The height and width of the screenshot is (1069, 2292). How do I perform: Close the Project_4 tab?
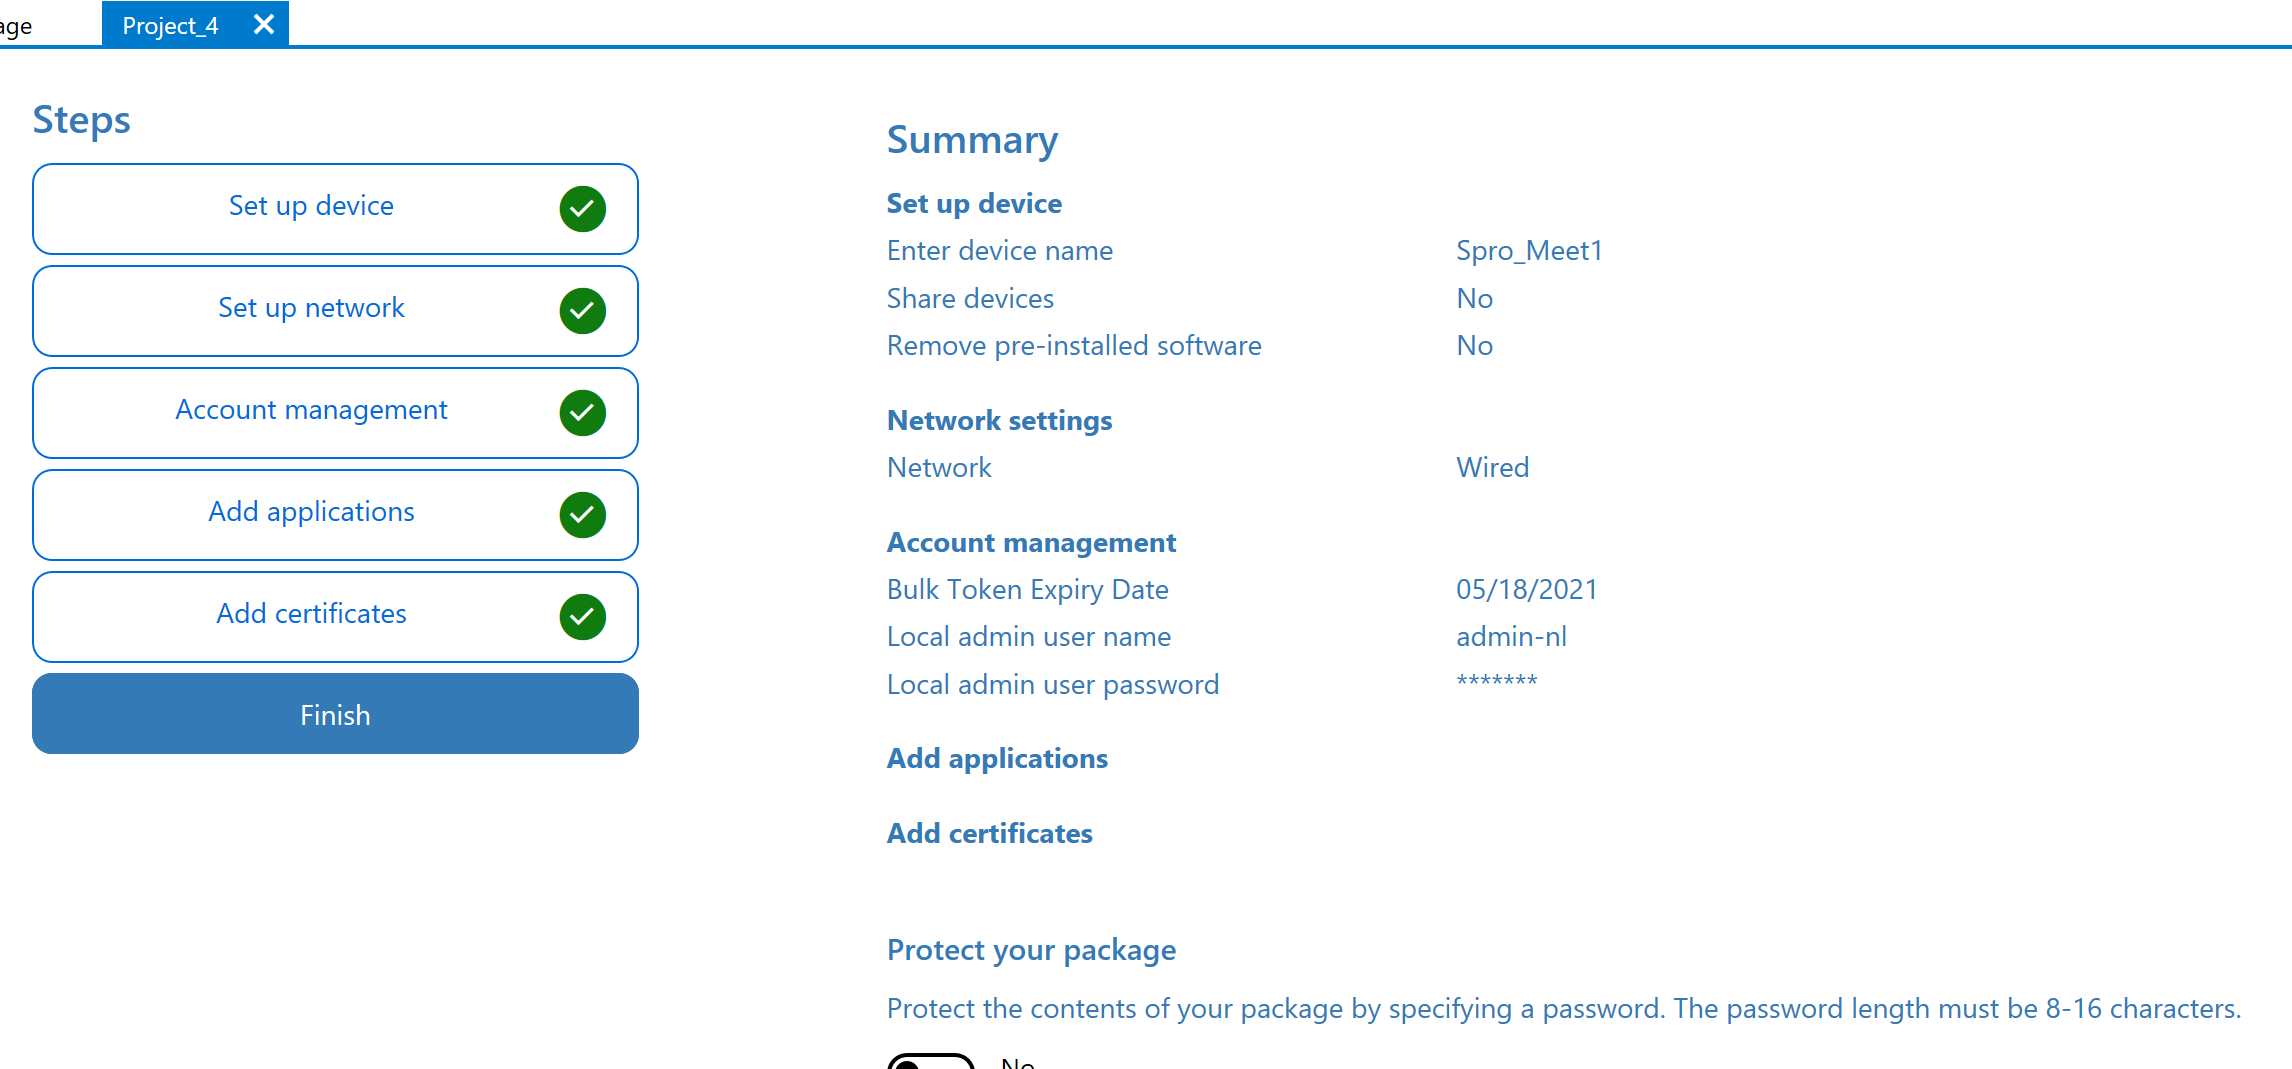pyautogui.click(x=264, y=24)
